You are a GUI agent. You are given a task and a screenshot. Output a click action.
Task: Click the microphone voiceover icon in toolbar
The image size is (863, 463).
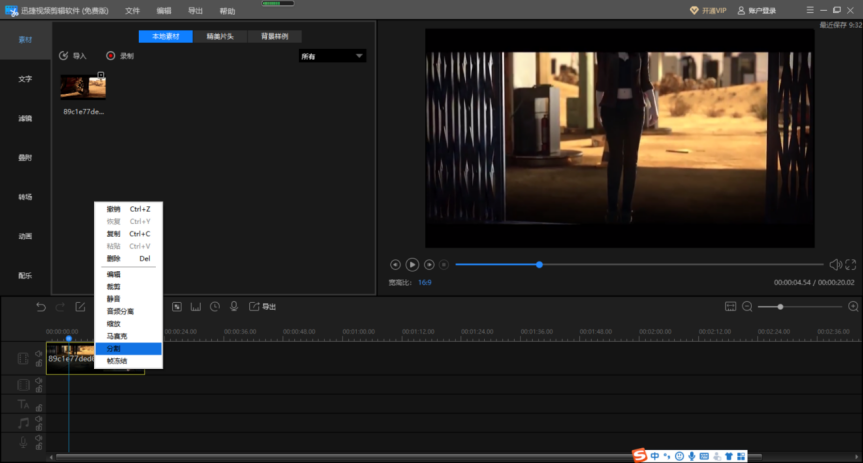click(234, 307)
